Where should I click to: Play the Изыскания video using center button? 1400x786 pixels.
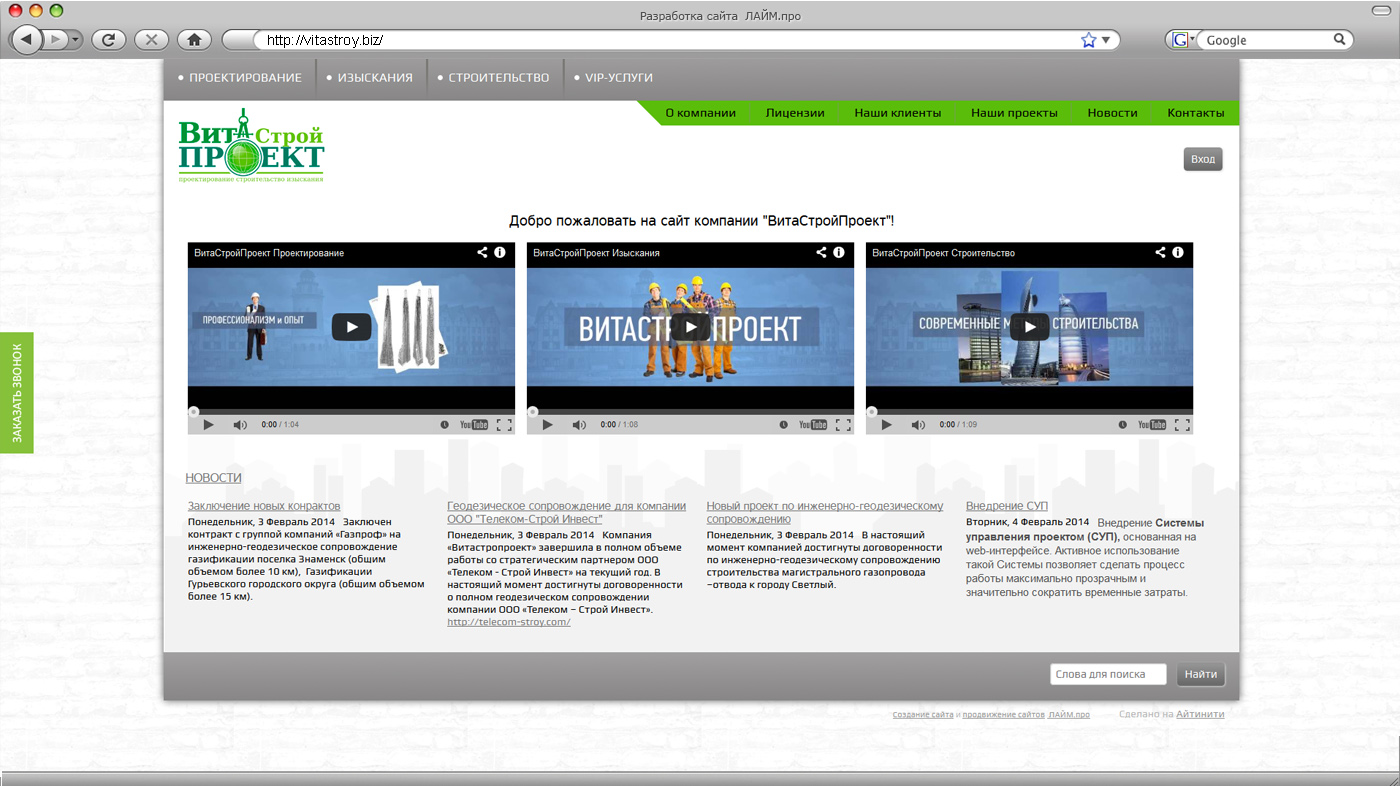(x=690, y=327)
